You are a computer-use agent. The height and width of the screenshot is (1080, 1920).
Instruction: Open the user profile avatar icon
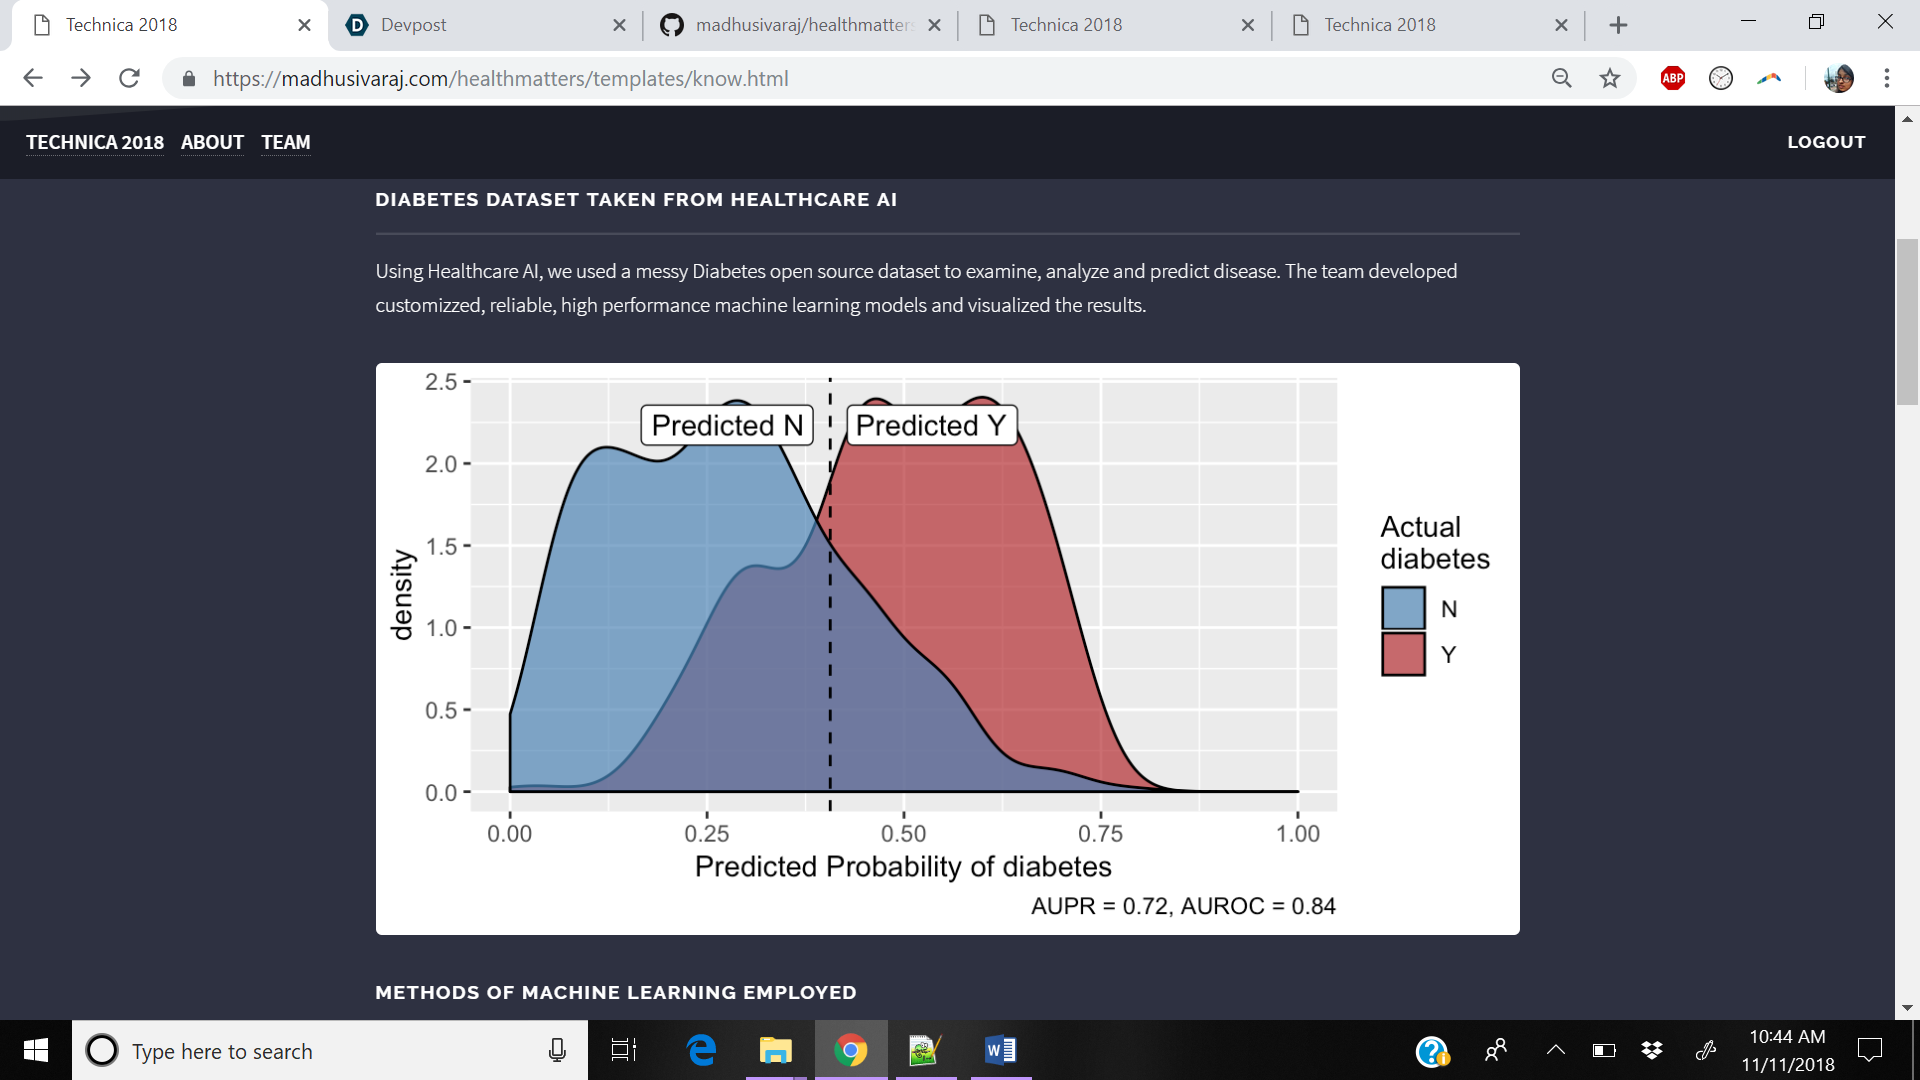[x=1838, y=78]
